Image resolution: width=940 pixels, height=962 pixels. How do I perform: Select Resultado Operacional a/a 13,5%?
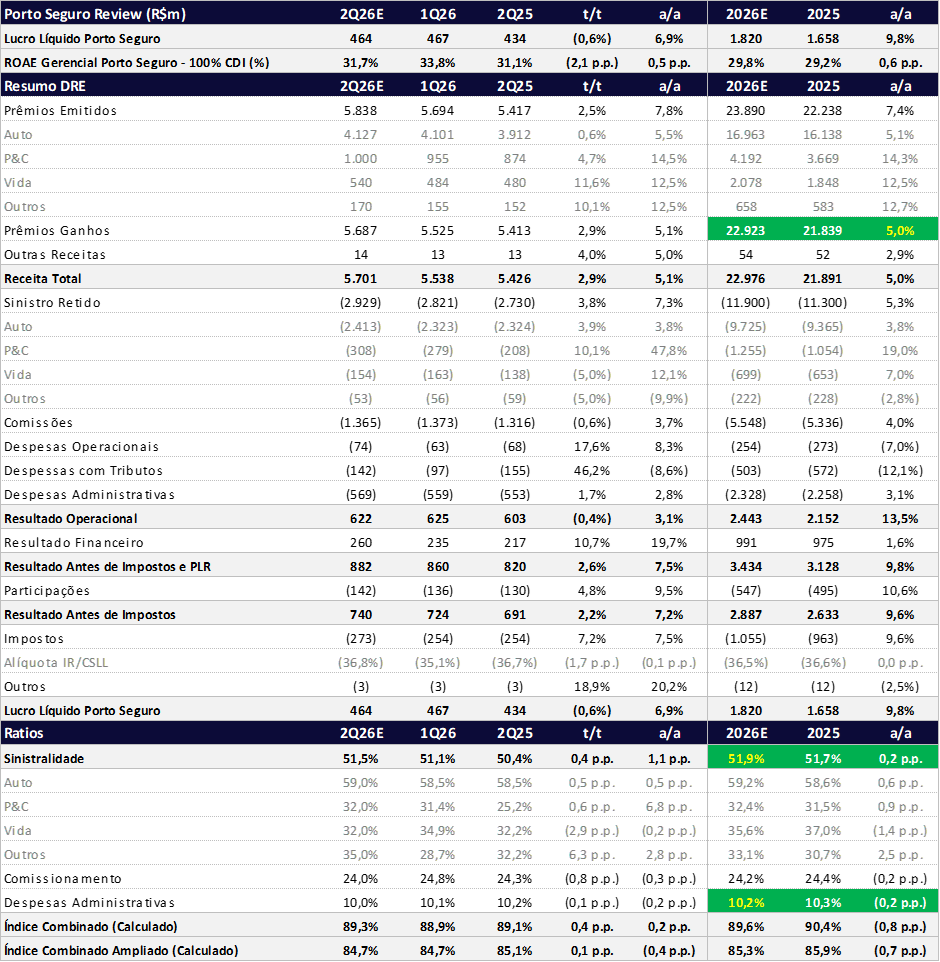tap(900, 518)
